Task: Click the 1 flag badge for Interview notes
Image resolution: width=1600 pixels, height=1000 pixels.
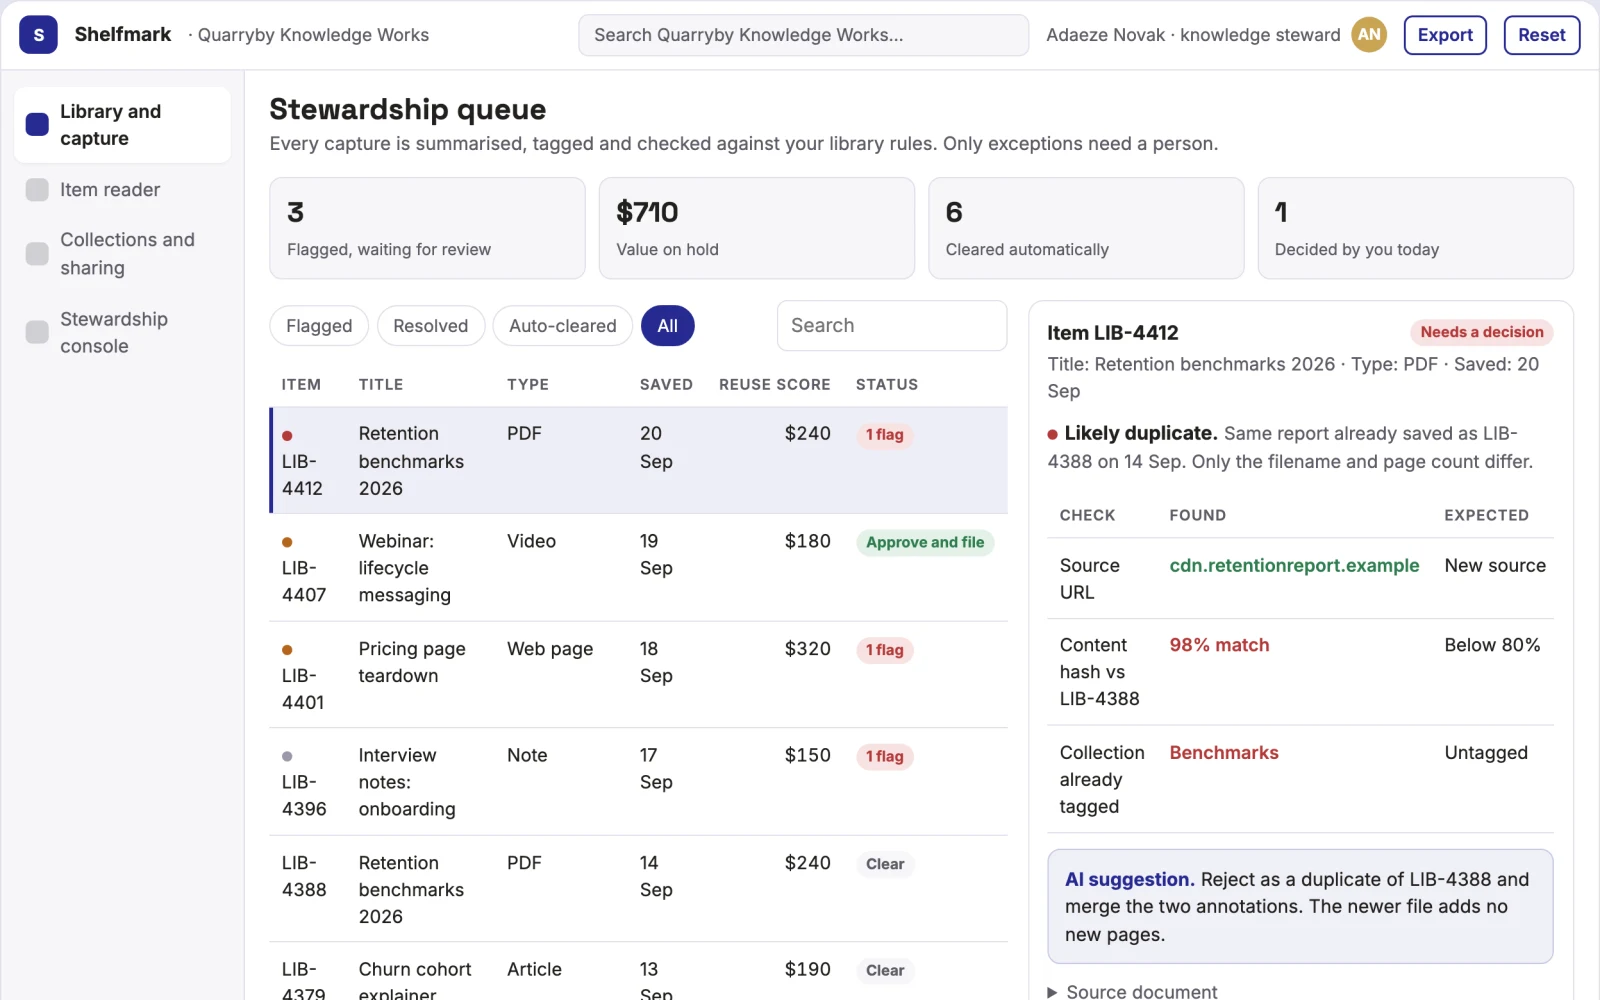Action: 884,757
